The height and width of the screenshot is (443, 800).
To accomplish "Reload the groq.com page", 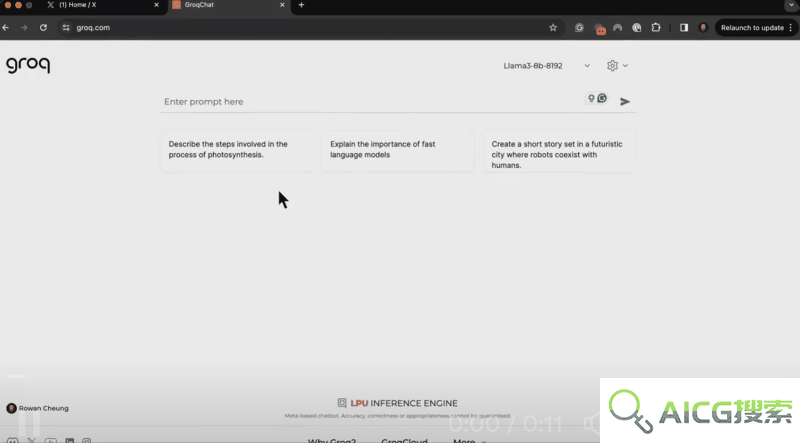I will 43,28.
